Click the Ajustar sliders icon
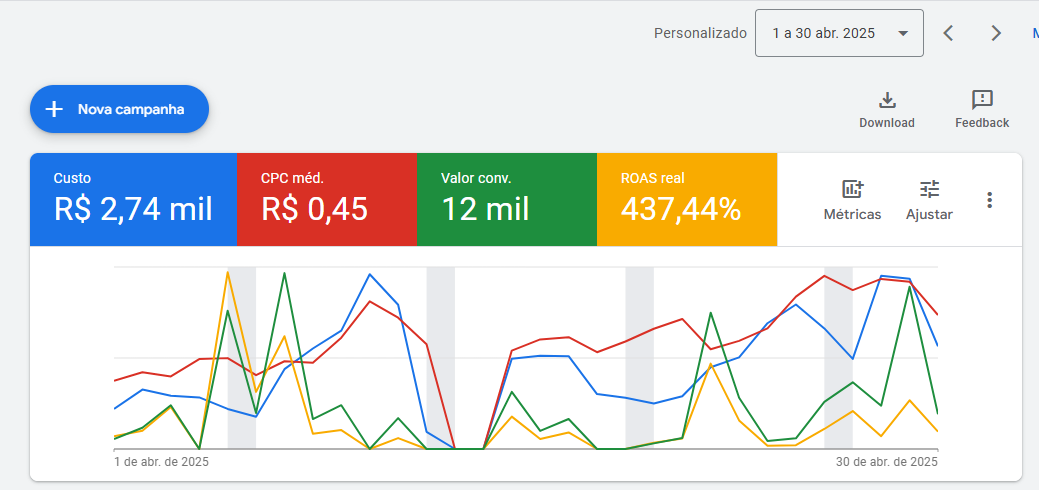The image size is (1039, 490). 929,189
